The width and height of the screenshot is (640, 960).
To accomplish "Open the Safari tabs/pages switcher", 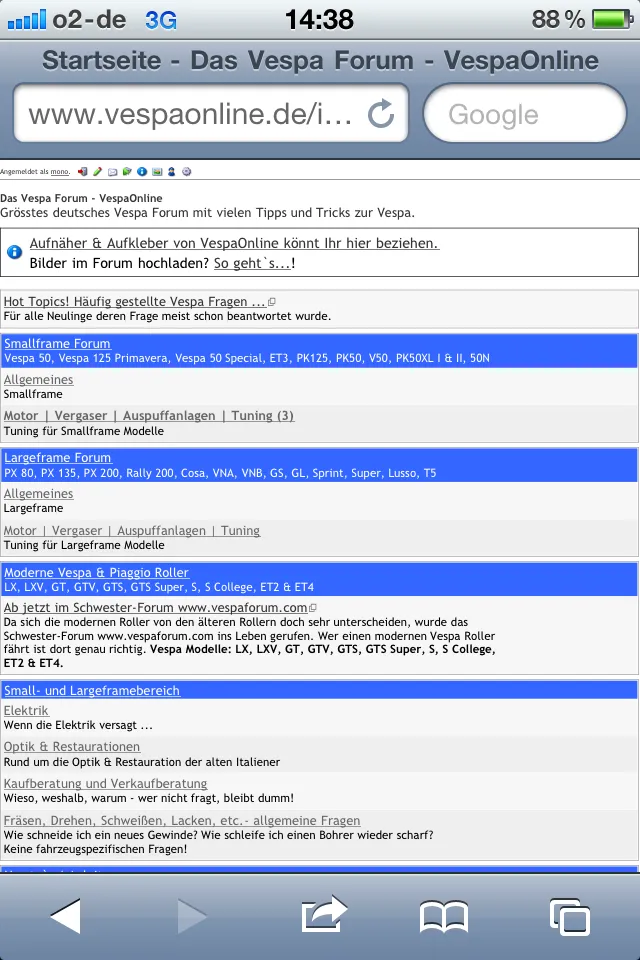I will pos(569,915).
